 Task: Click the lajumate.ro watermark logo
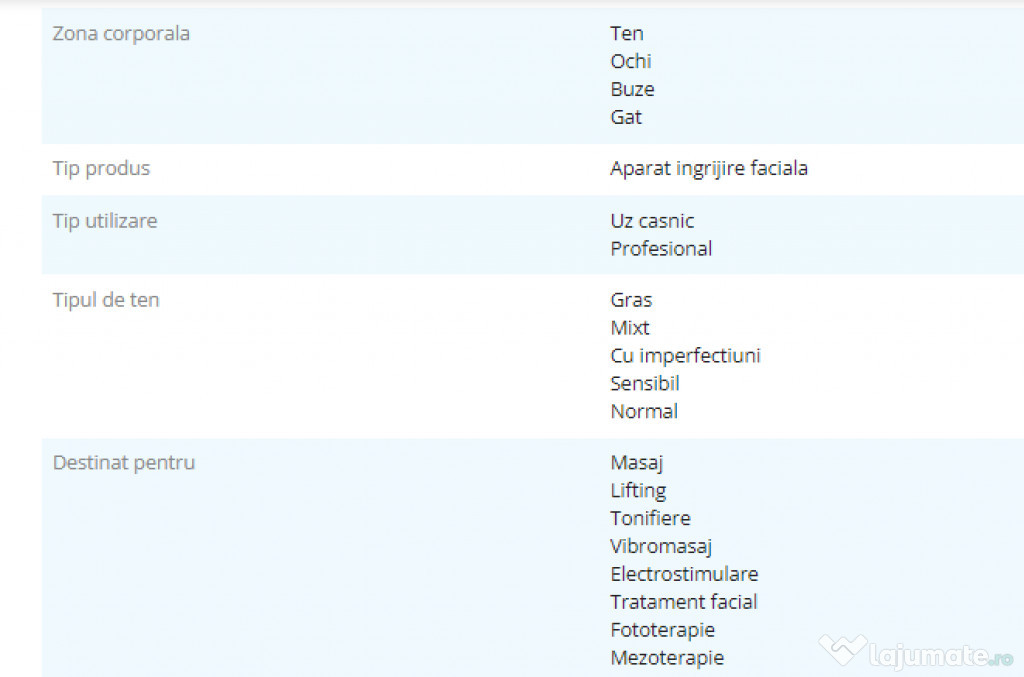pos(916,652)
